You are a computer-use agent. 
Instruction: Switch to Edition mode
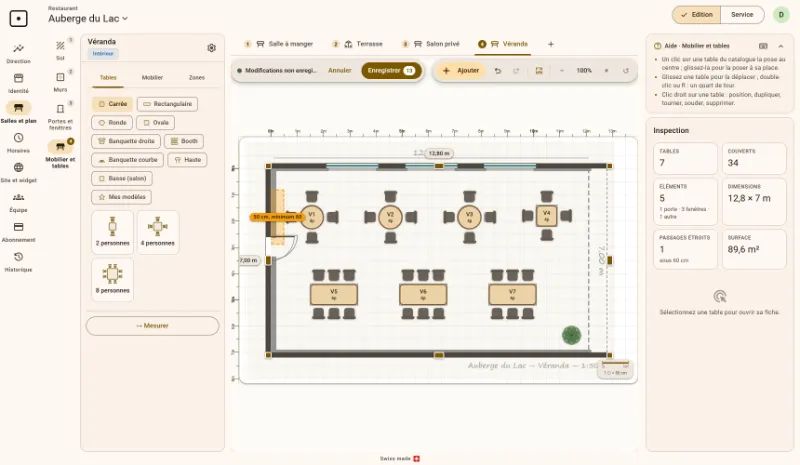click(x=696, y=15)
